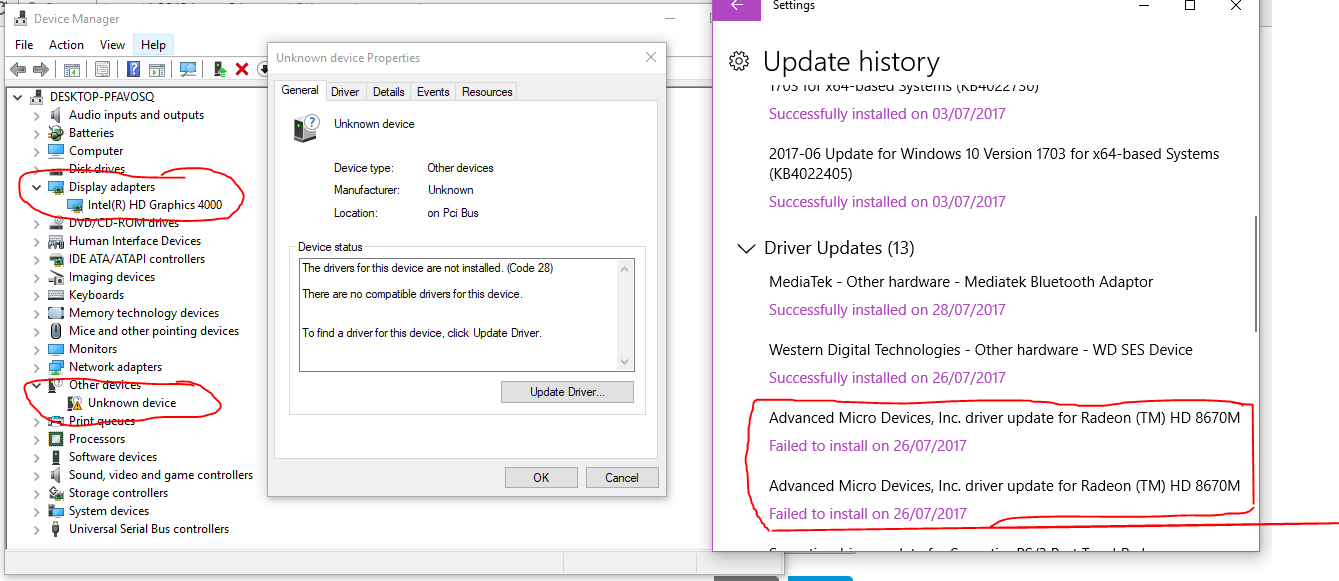Click MediaTek Bluetooth Adaptor update entry text
Screen dimensions: 1339x581
point(961,282)
